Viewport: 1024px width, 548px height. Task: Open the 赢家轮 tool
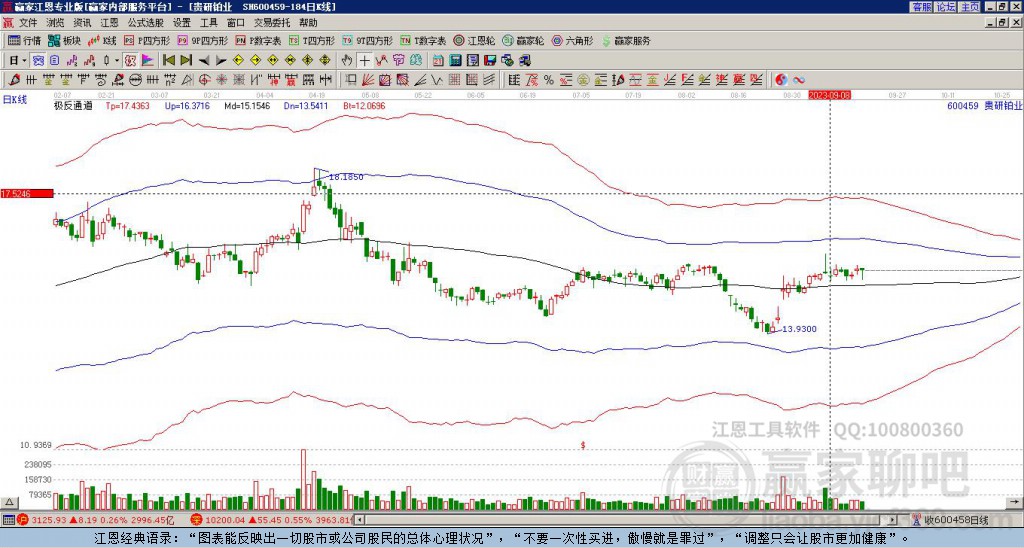(x=524, y=40)
